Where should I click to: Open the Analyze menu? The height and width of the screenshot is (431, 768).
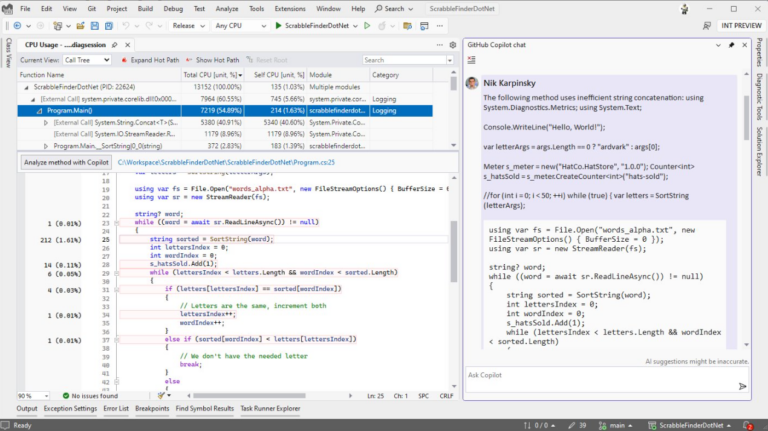pyautogui.click(x=227, y=9)
